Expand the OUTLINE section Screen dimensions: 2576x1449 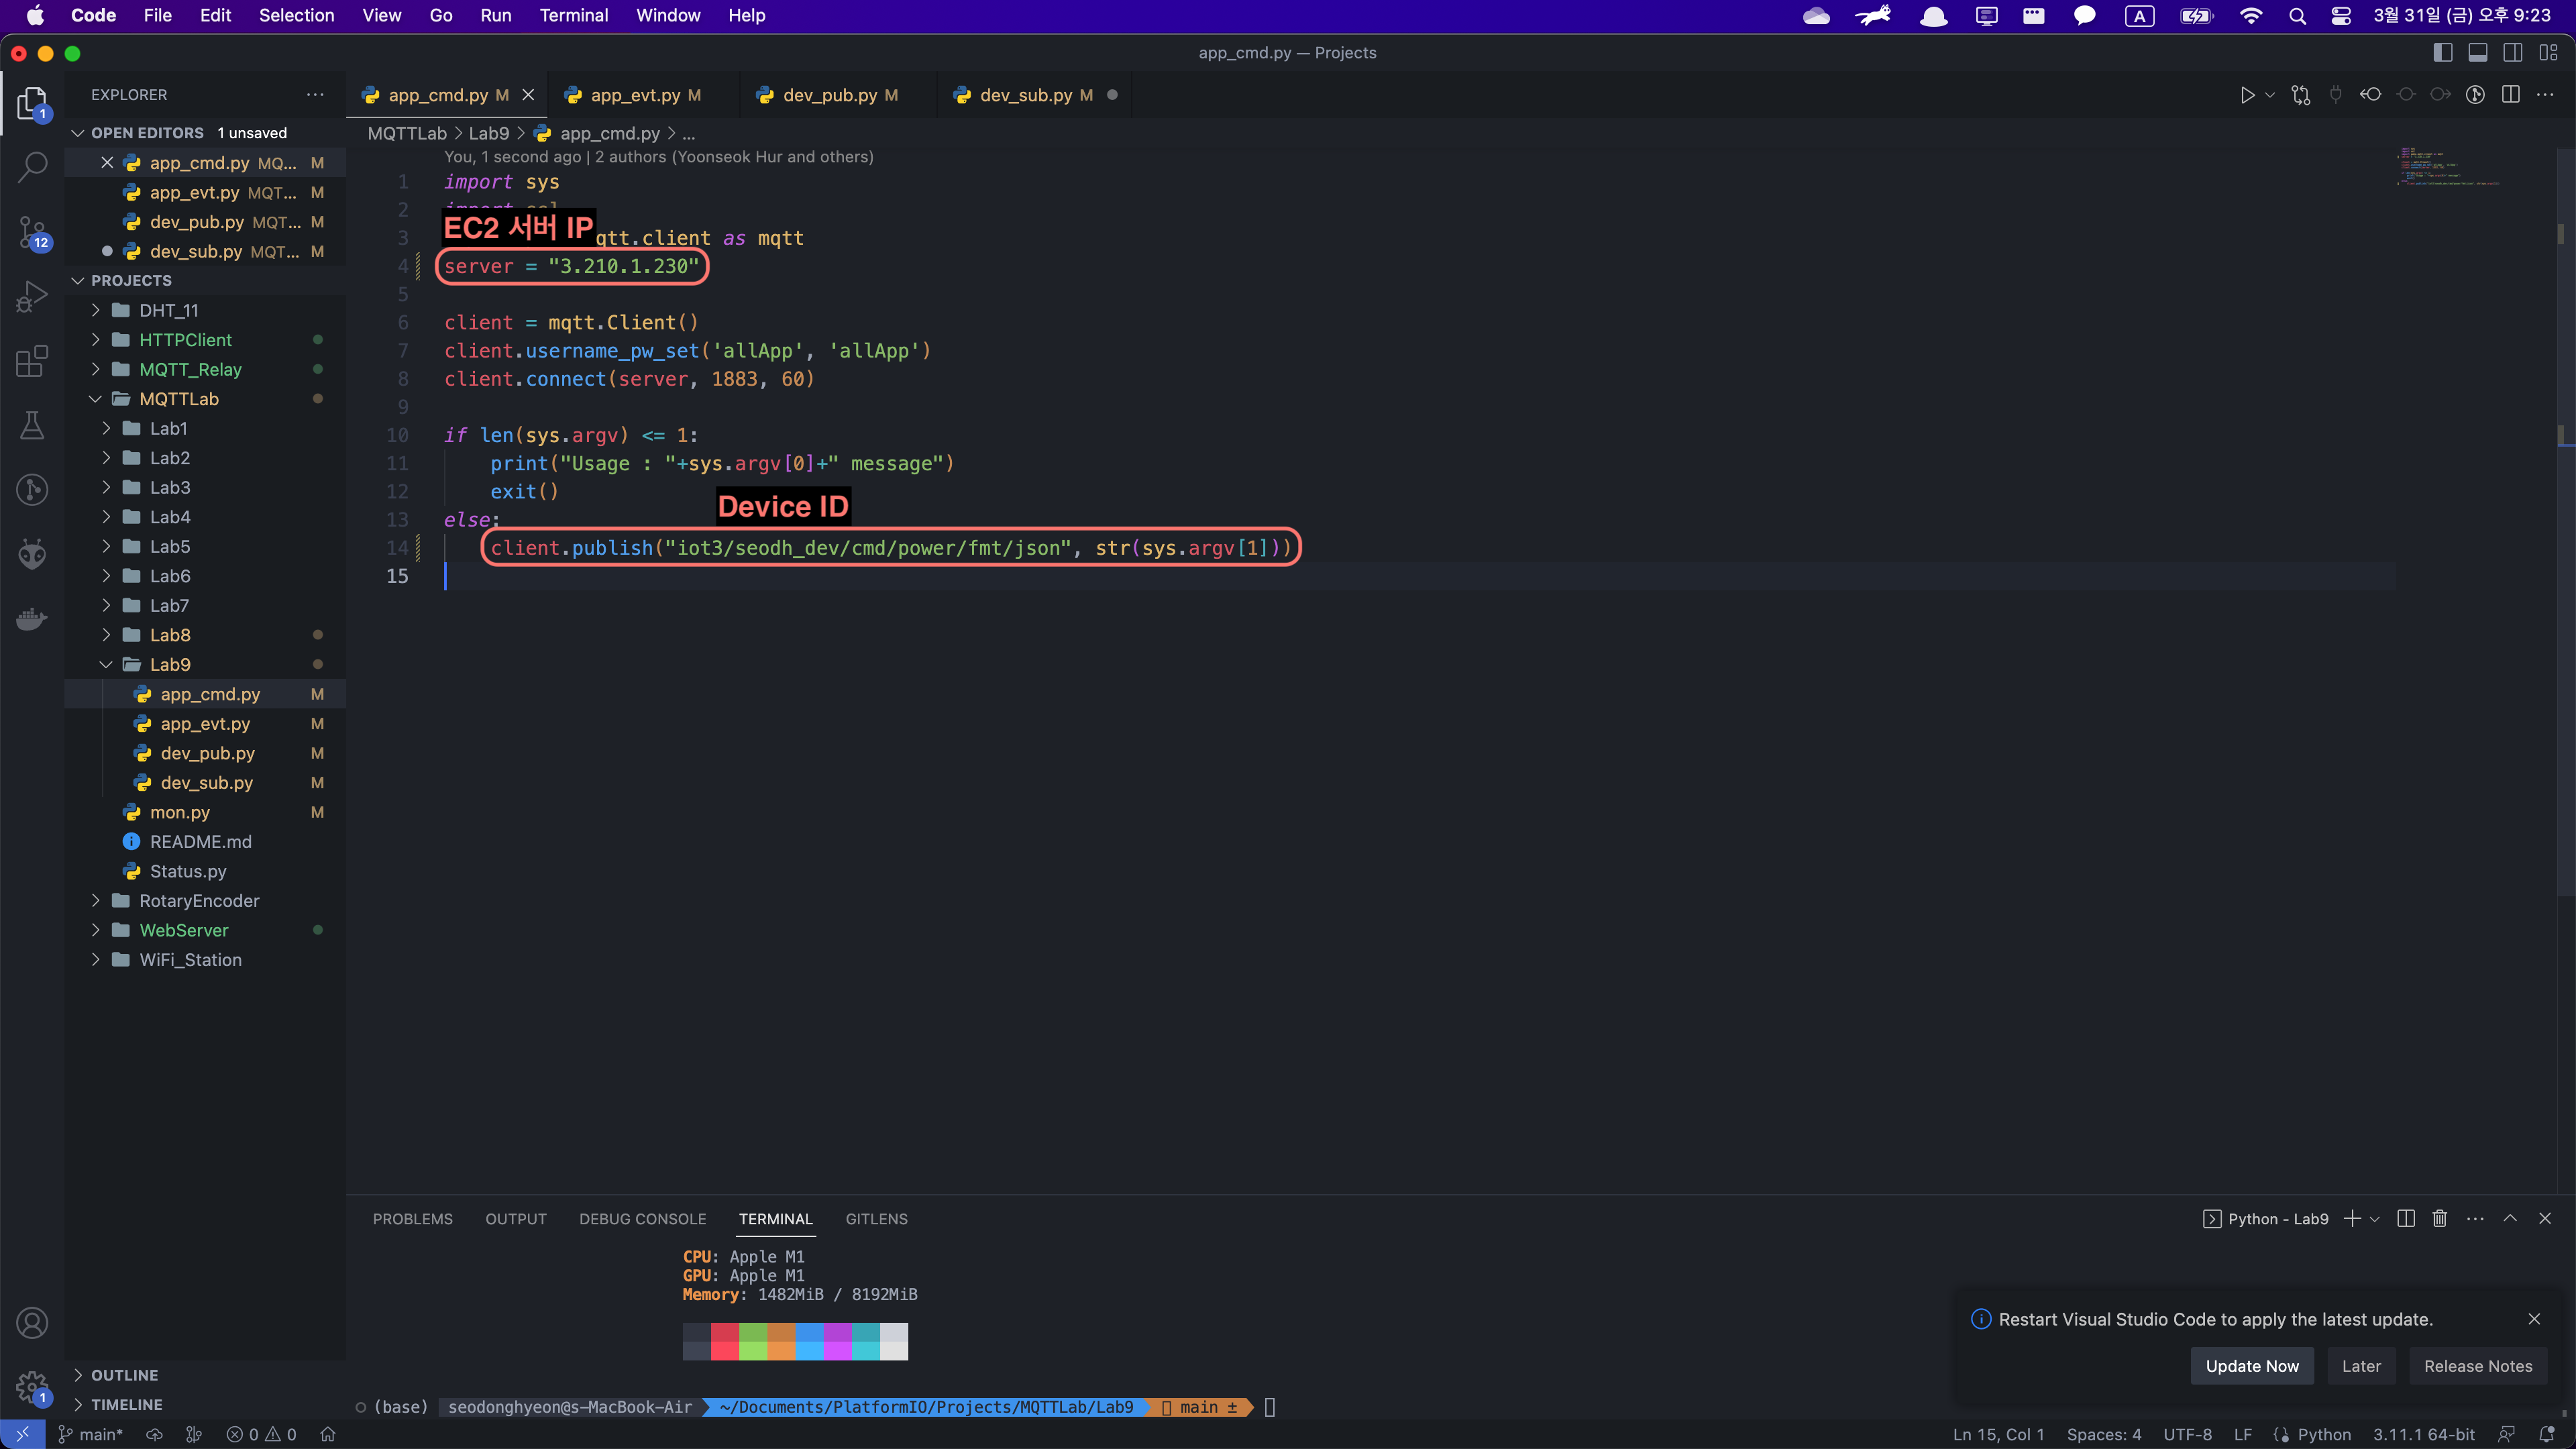pos(124,1375)
